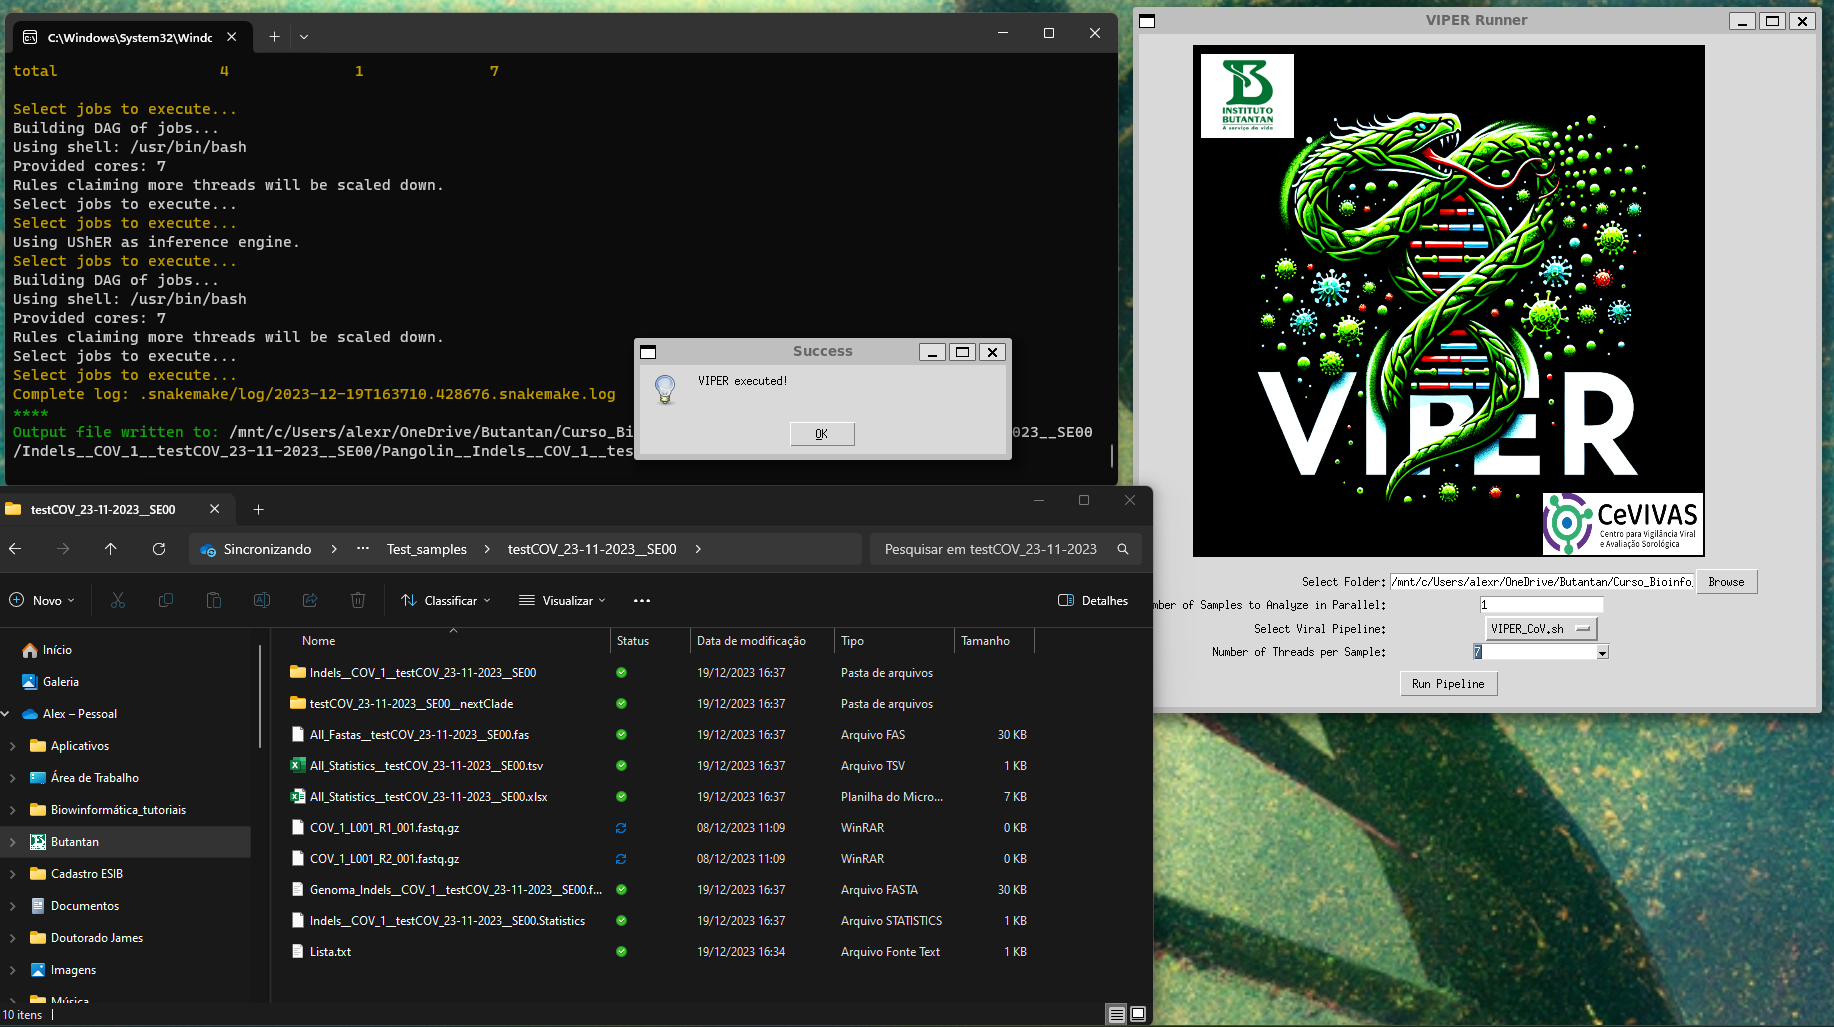1834x1027 pixels.
Task: Click the Share icon in Explorer toolbar
Action: pyautogui.click(x=310, y=600)
